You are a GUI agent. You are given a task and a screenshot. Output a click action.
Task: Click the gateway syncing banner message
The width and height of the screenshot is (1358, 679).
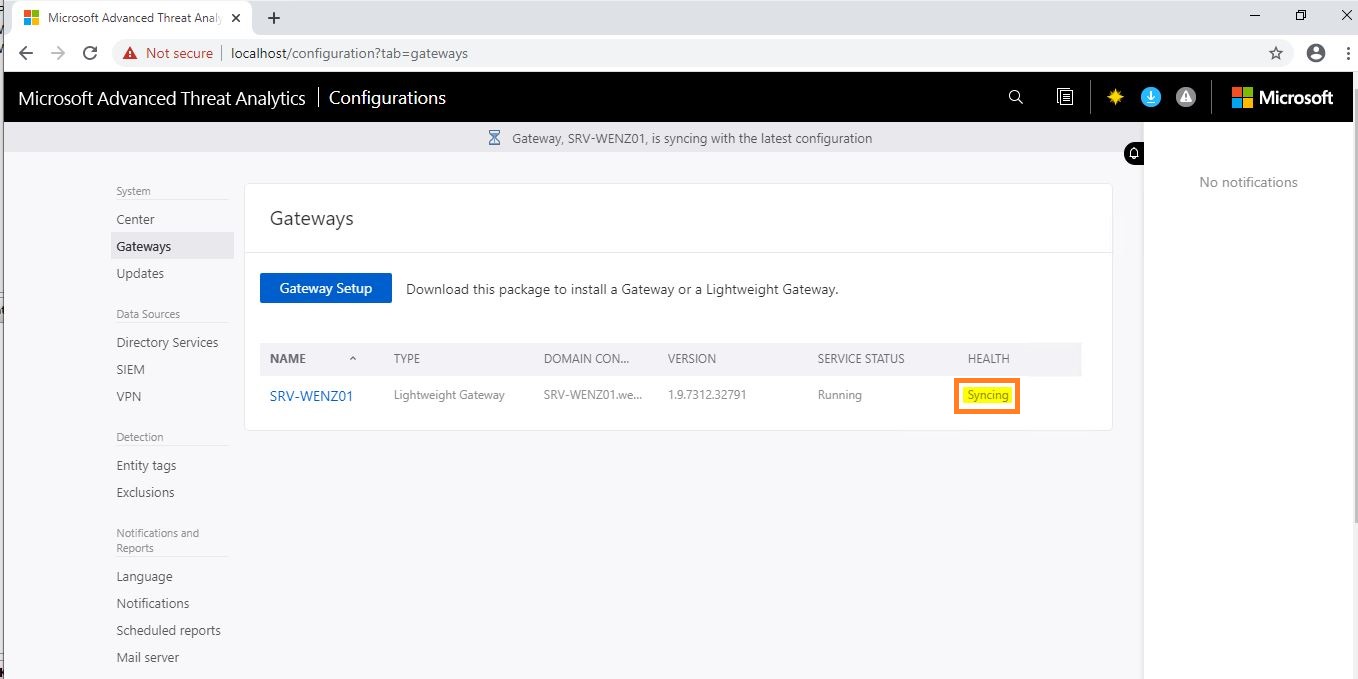692,138
